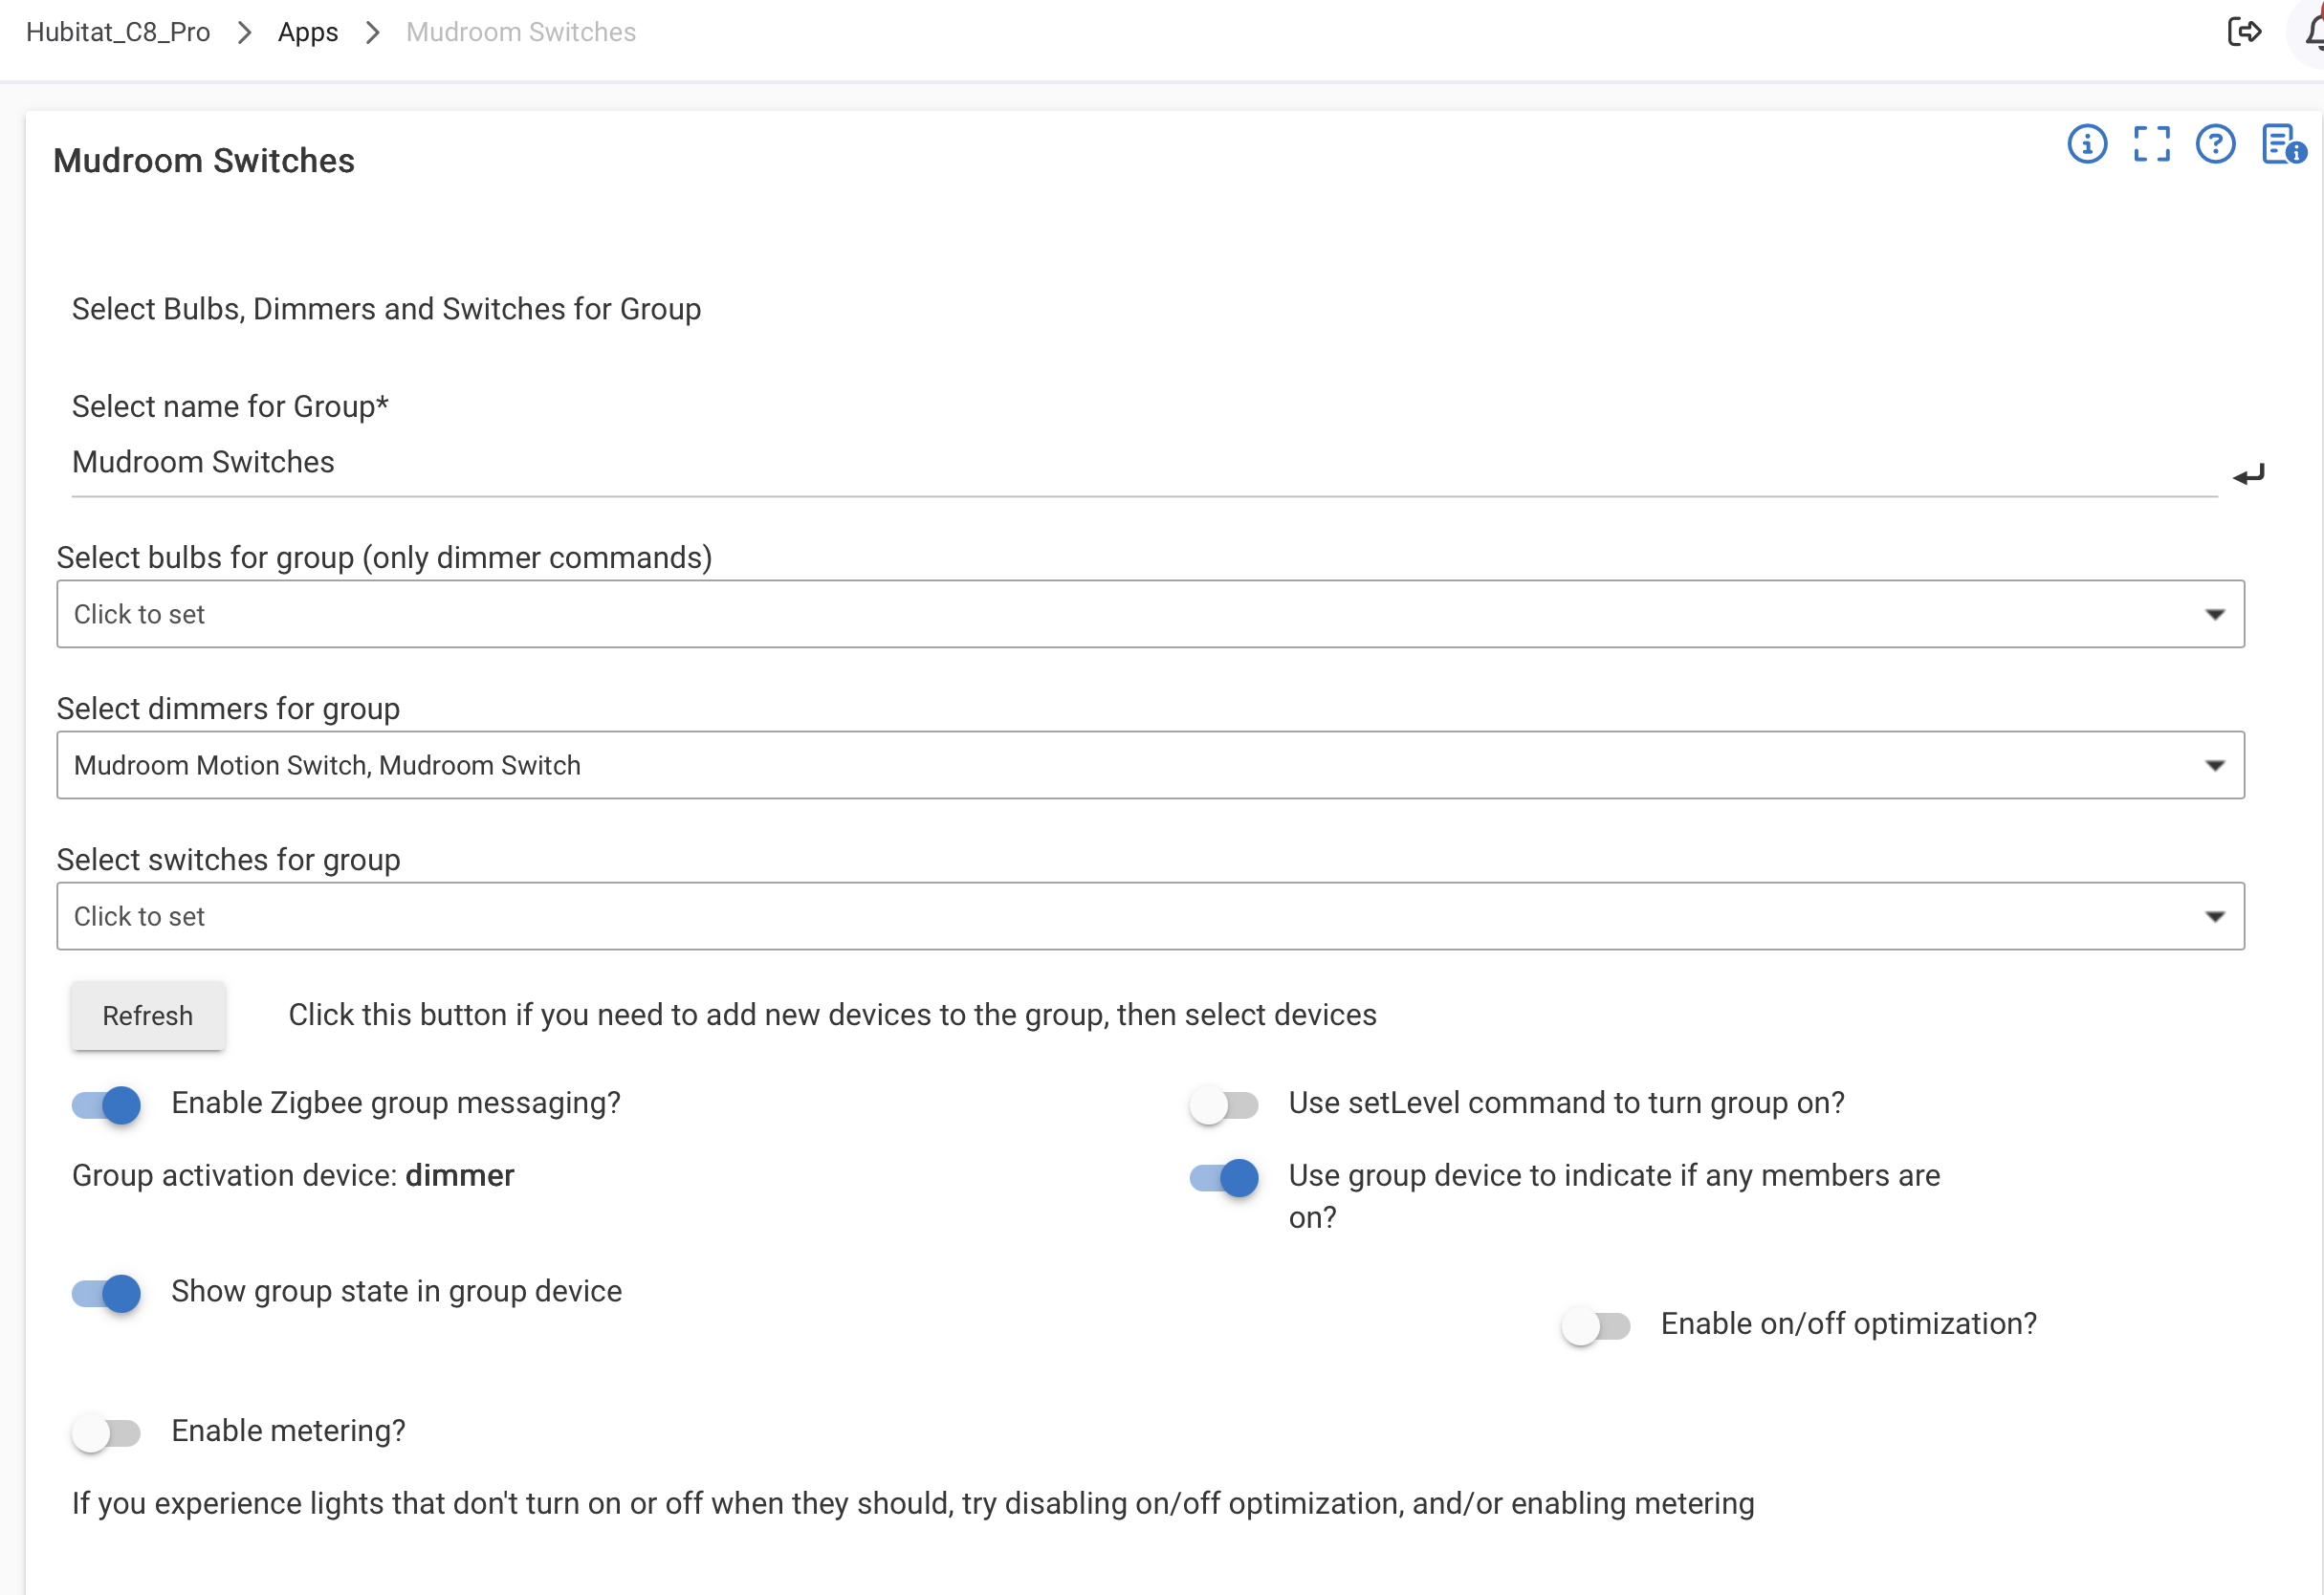Click the logout icon in top bar

[2244, 32]
